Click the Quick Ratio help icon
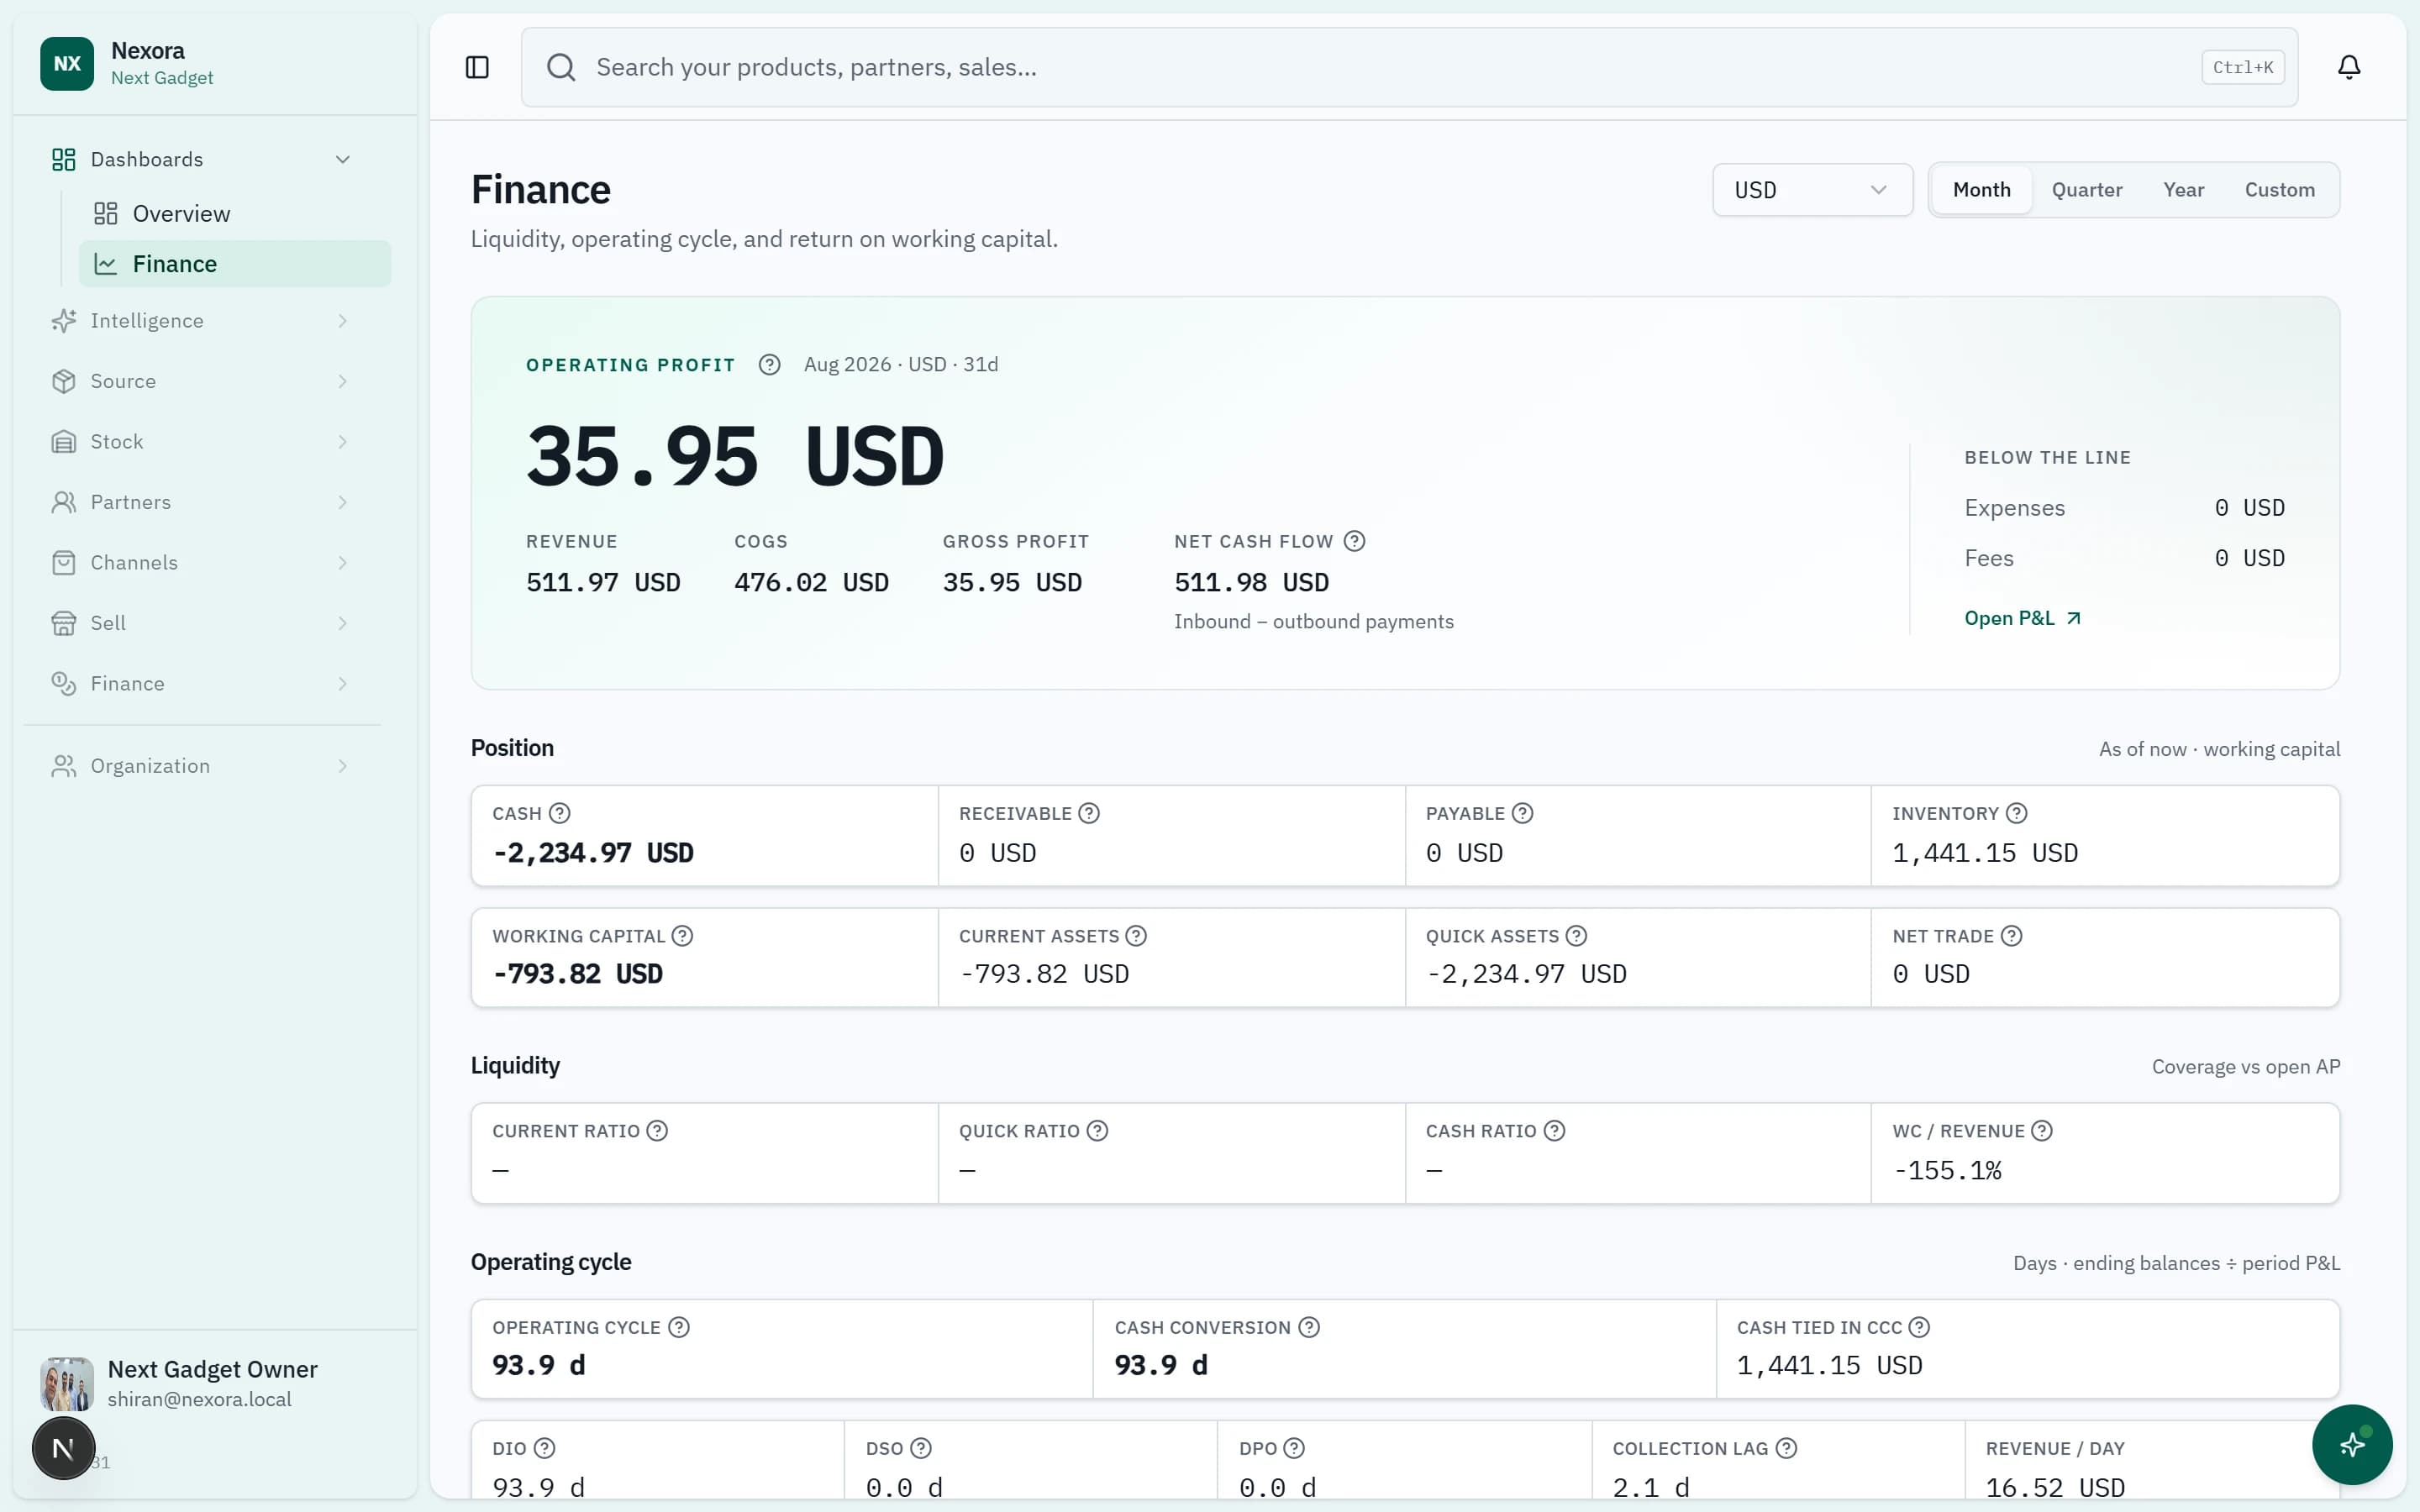This screenshot has height=1512, width=2420. pyautogui.click(x=1097, y=1131)
